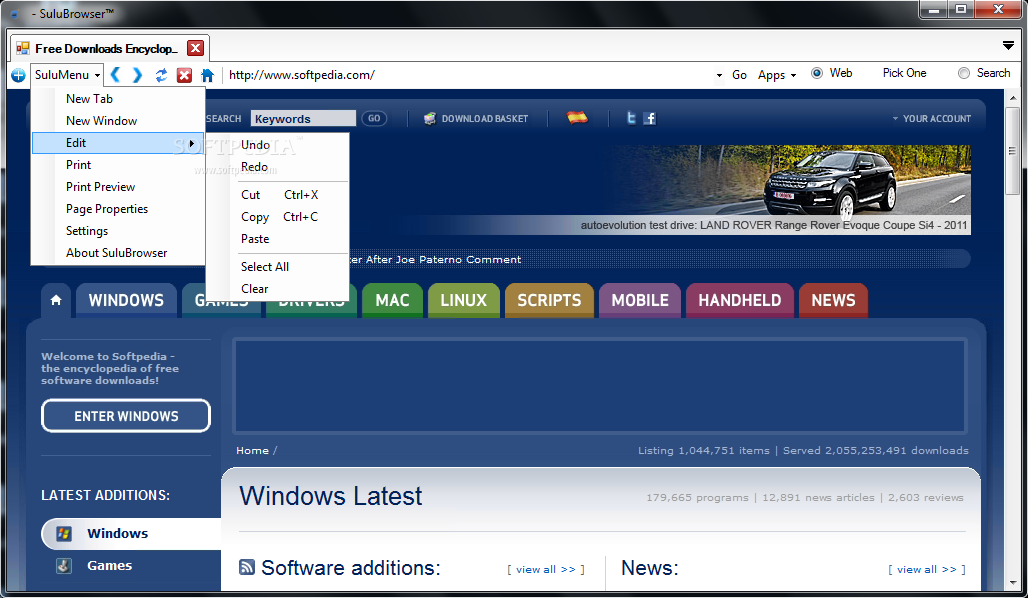Open Page Properties menu item
Screen dimensions: 1028x598
[118, 209]
